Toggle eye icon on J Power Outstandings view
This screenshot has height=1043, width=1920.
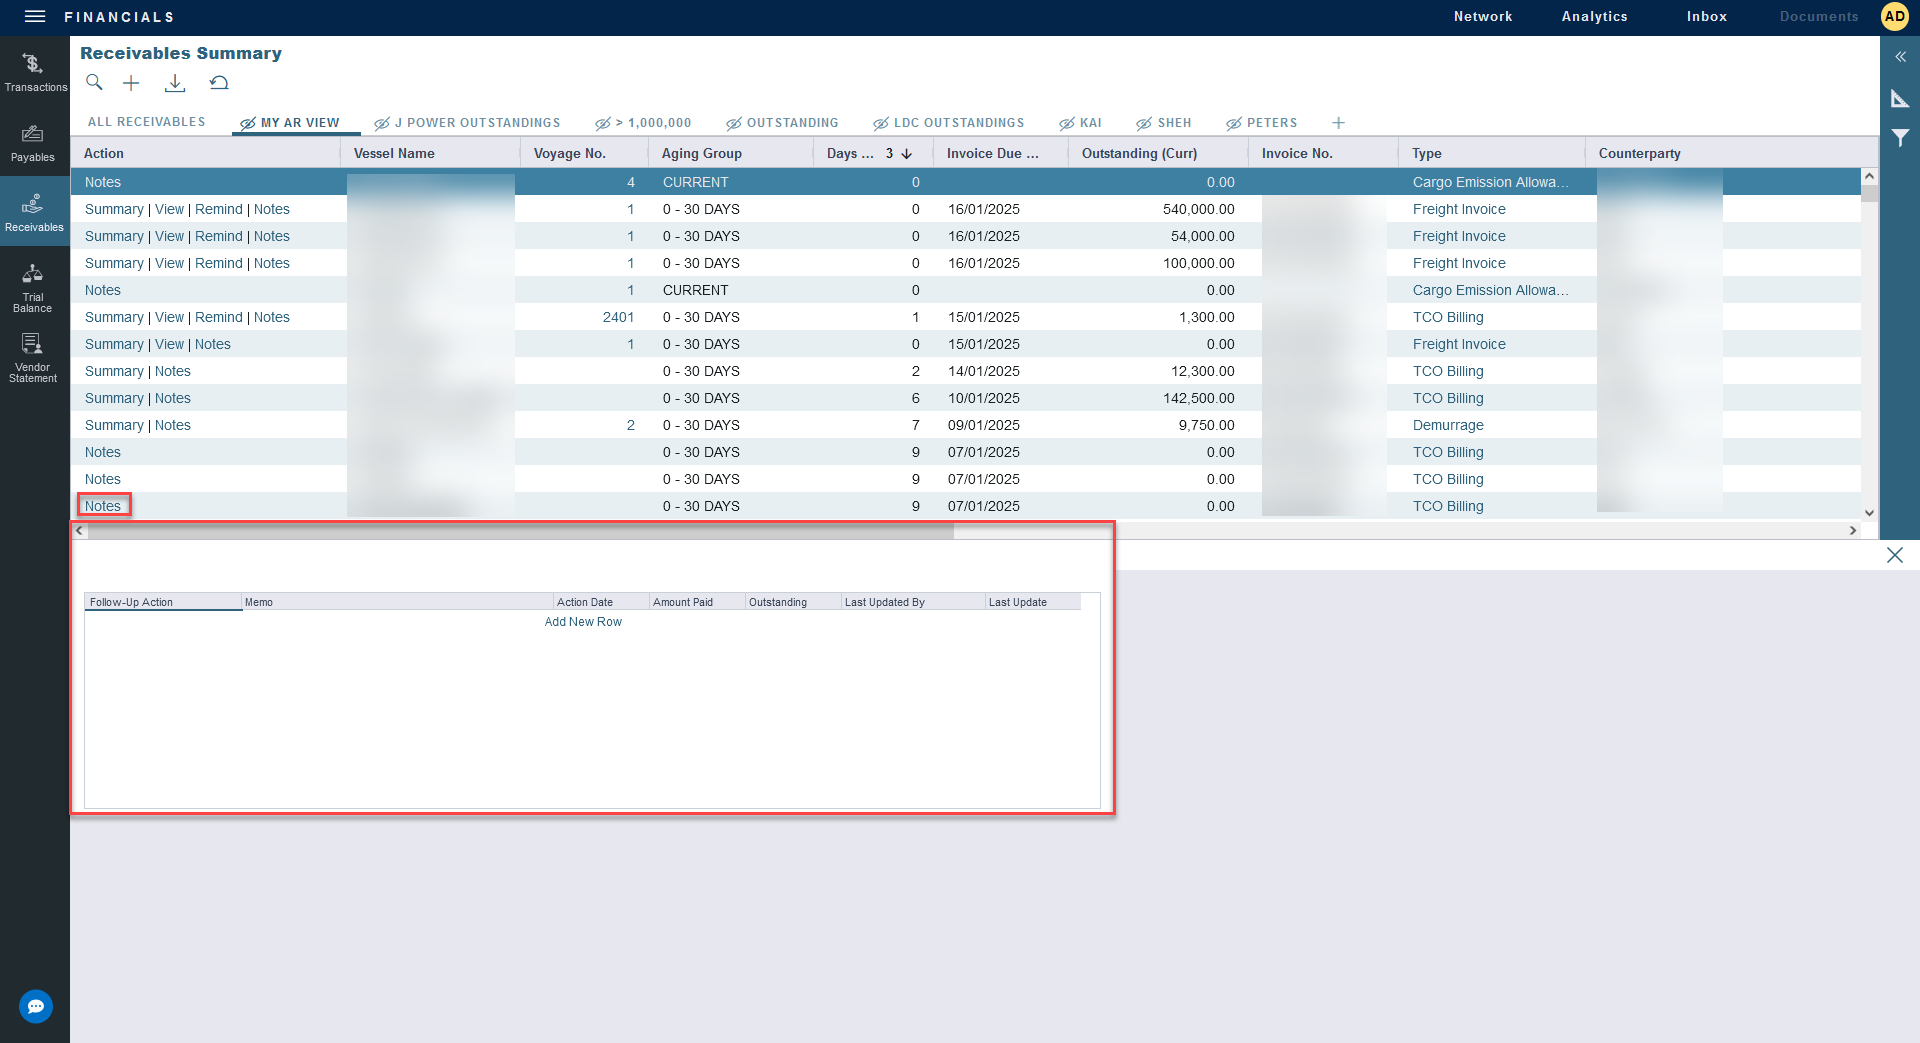tap(381, 124)
